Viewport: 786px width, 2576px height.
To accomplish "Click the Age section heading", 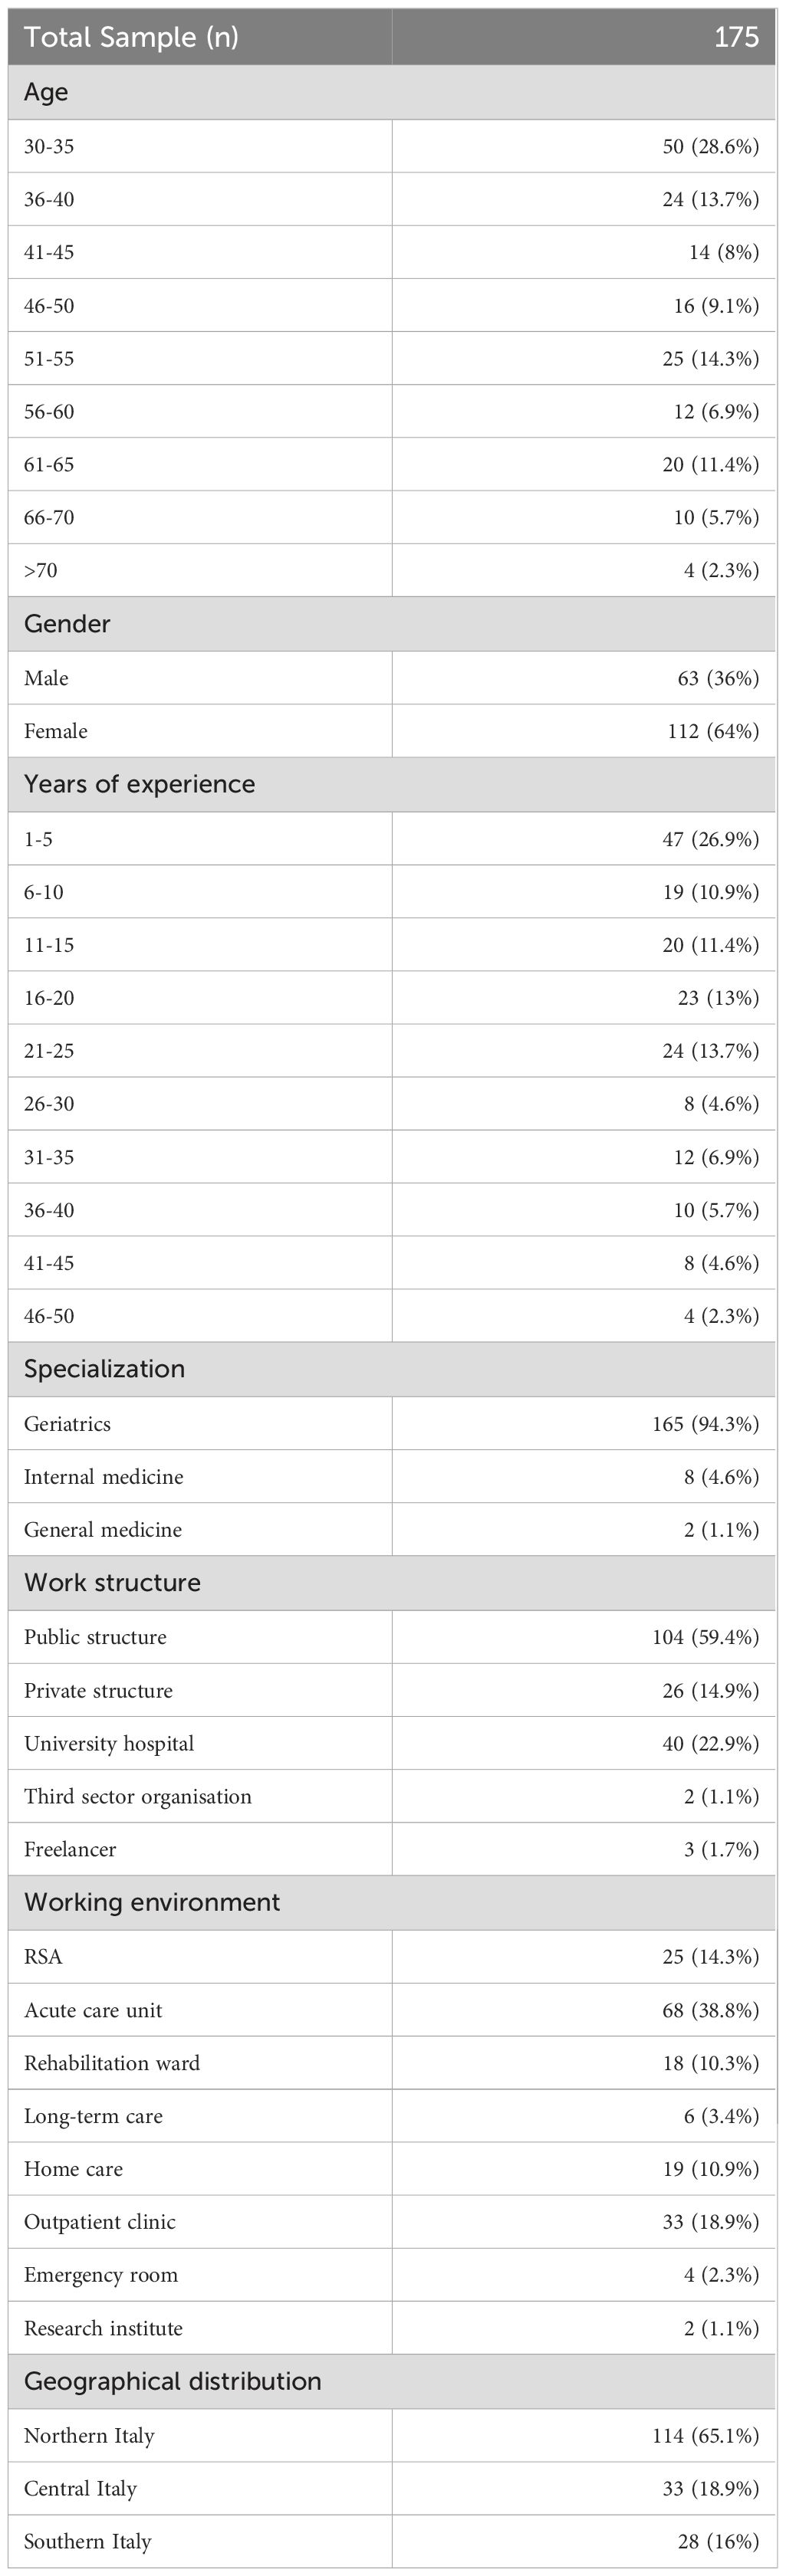I will 46,92.
